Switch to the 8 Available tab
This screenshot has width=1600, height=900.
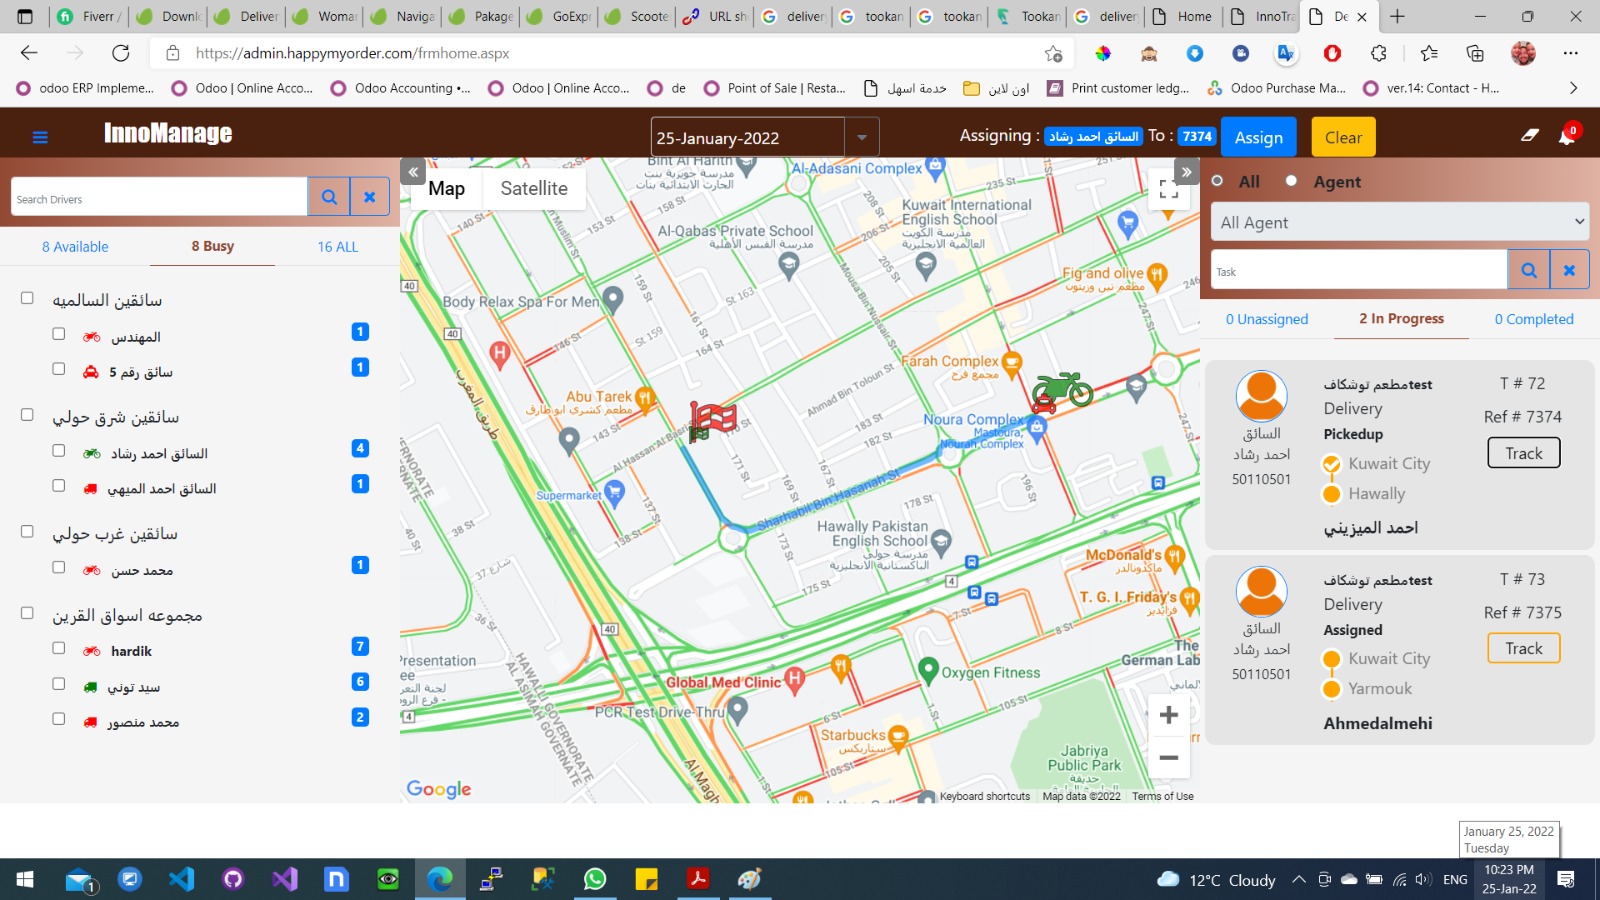75,246
